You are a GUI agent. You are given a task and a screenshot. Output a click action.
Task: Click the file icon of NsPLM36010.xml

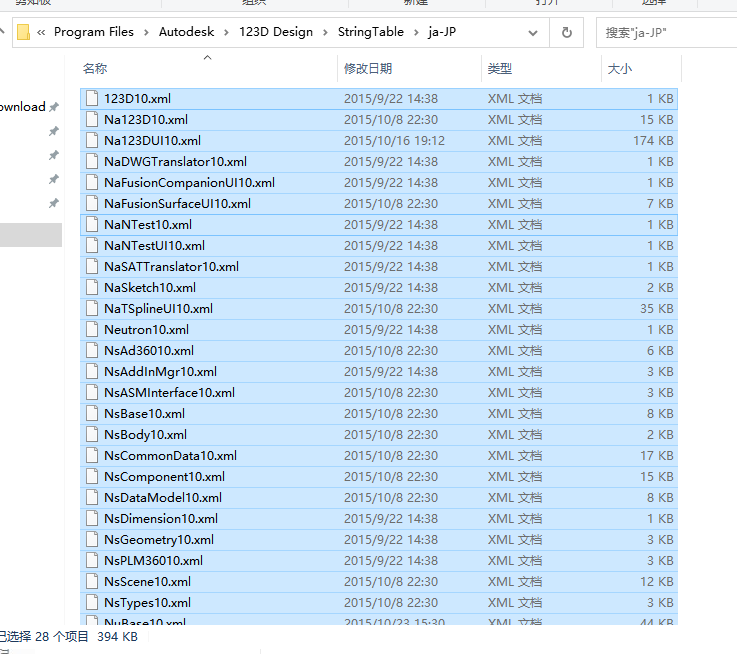[92, 560]
